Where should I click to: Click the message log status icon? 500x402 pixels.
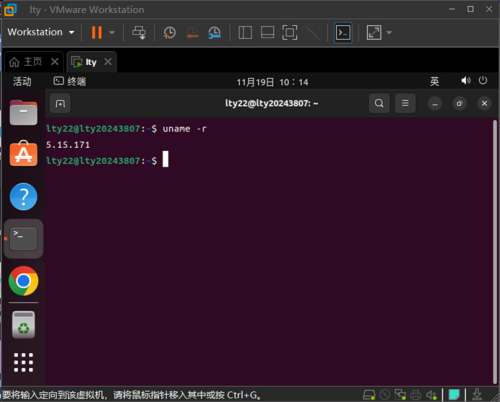coord(454,395)
